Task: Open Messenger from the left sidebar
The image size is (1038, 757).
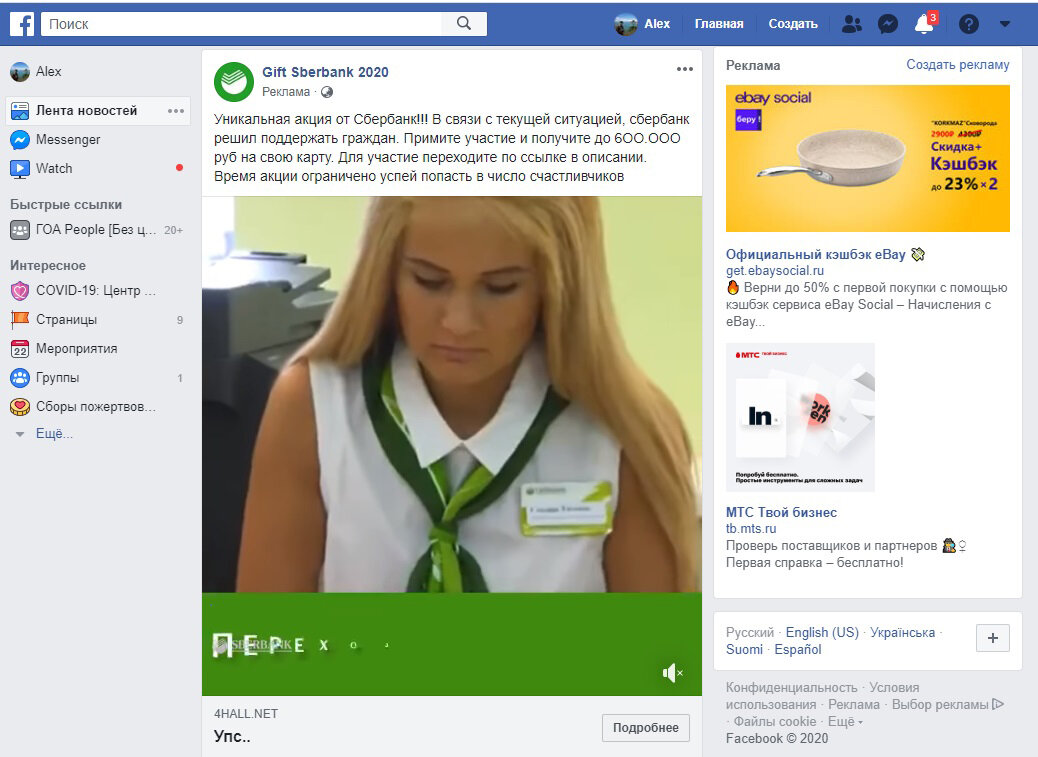Action: click(68, 140)
